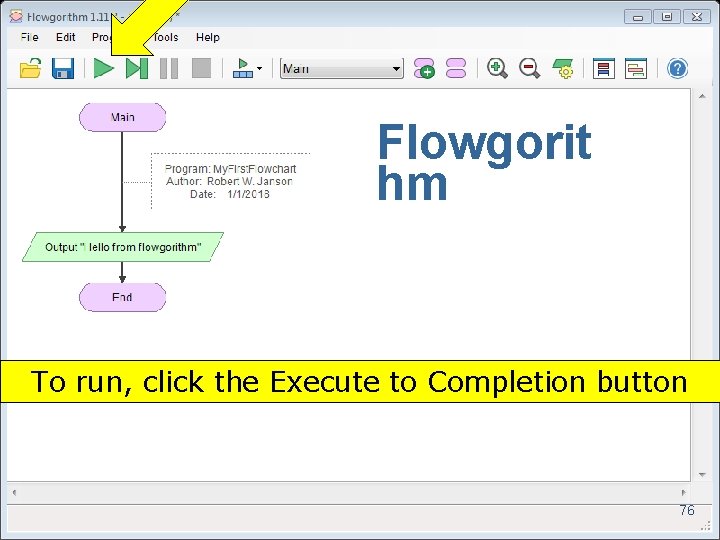Click the run speed icon
This screenshot has width=720, height=540.
tap(243, 69)
